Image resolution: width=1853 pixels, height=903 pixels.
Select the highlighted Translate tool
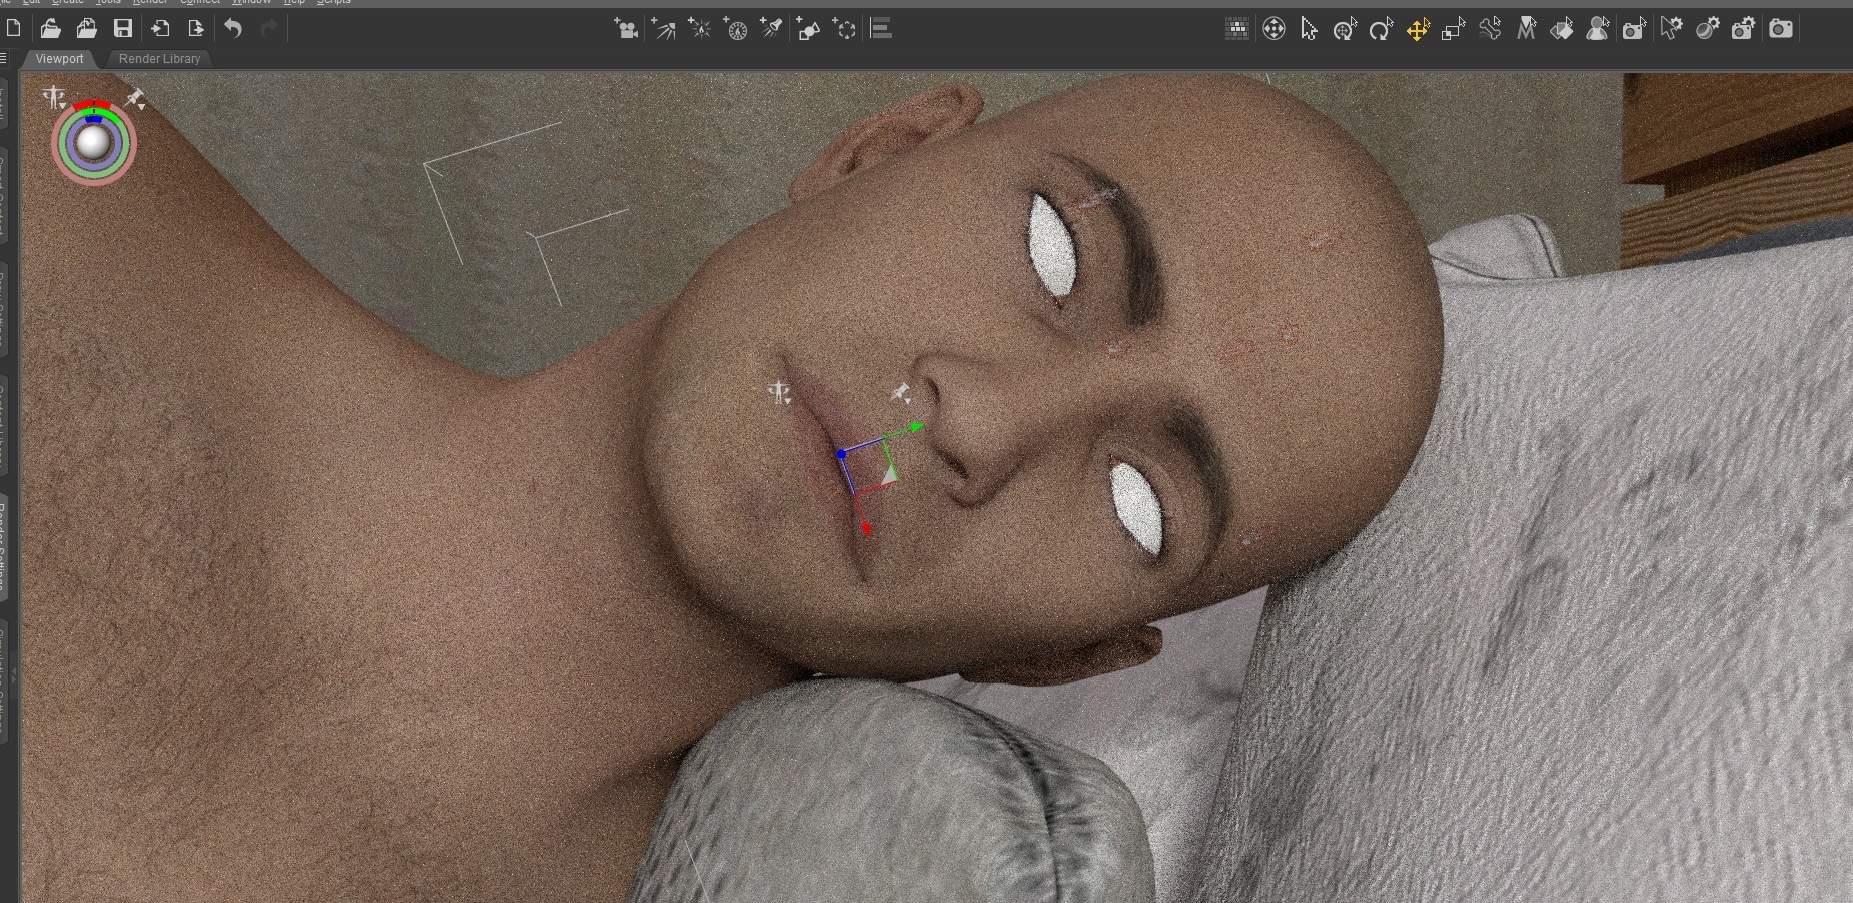tap(1418, 29)
